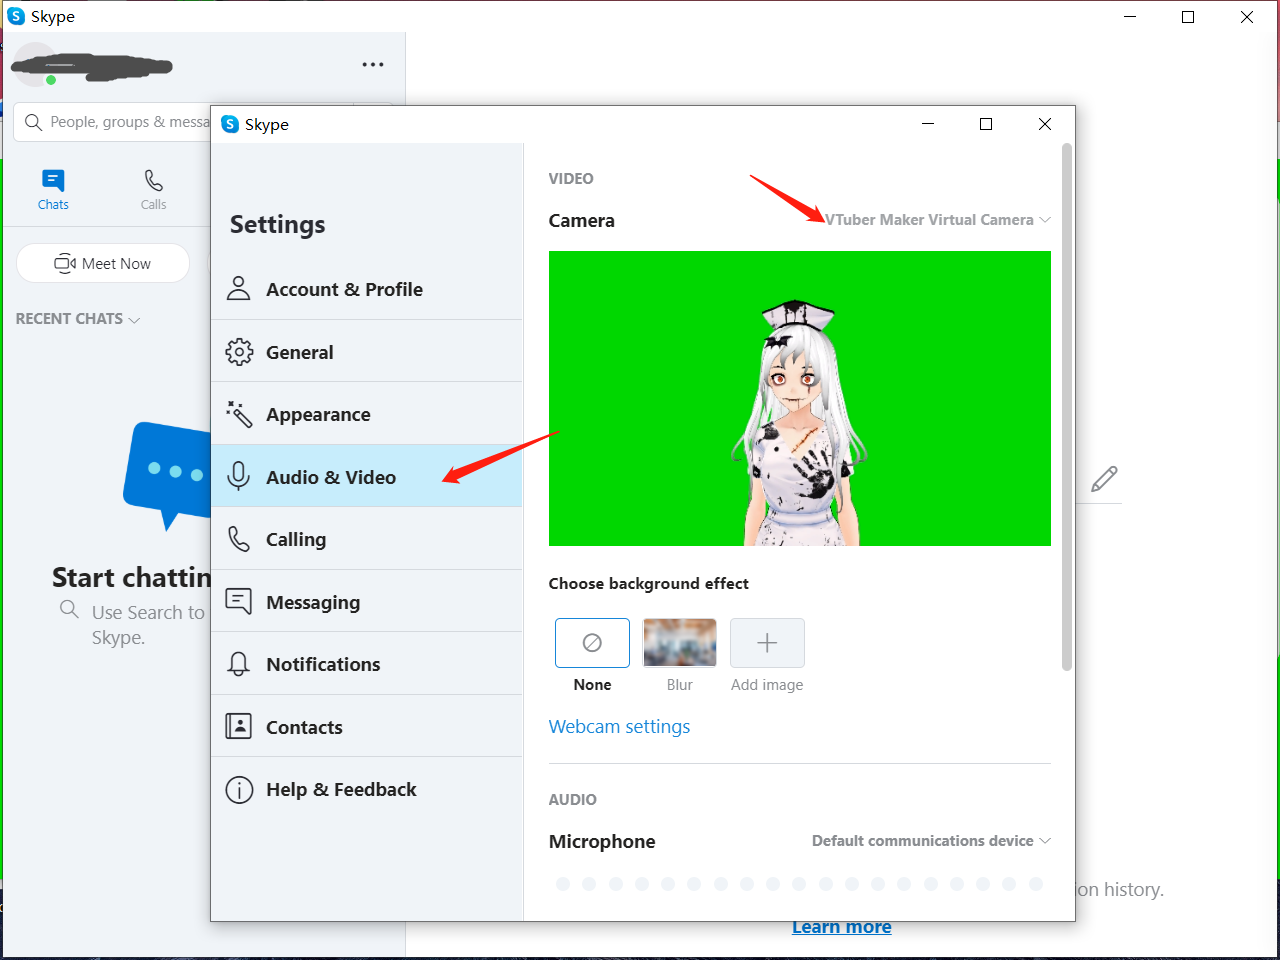This screenshot has height=960, width=1280.
Task: Minimize the Settings dialog window
Action: [928, 124]
